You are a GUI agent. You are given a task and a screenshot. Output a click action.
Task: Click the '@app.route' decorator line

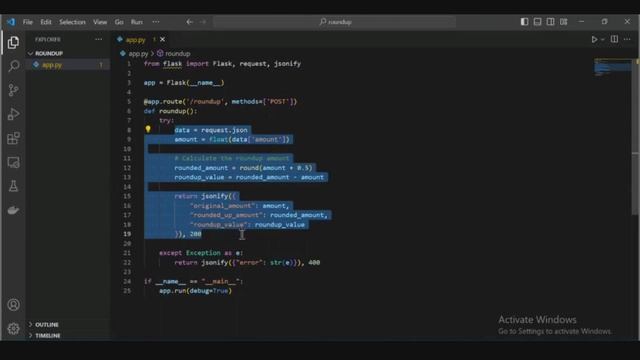(220, 102)
